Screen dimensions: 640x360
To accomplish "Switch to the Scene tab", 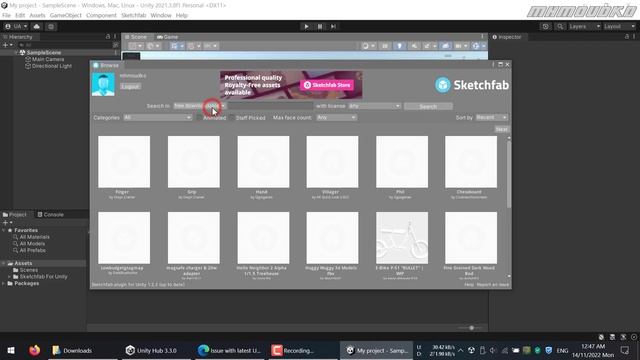I will (136, 37).
